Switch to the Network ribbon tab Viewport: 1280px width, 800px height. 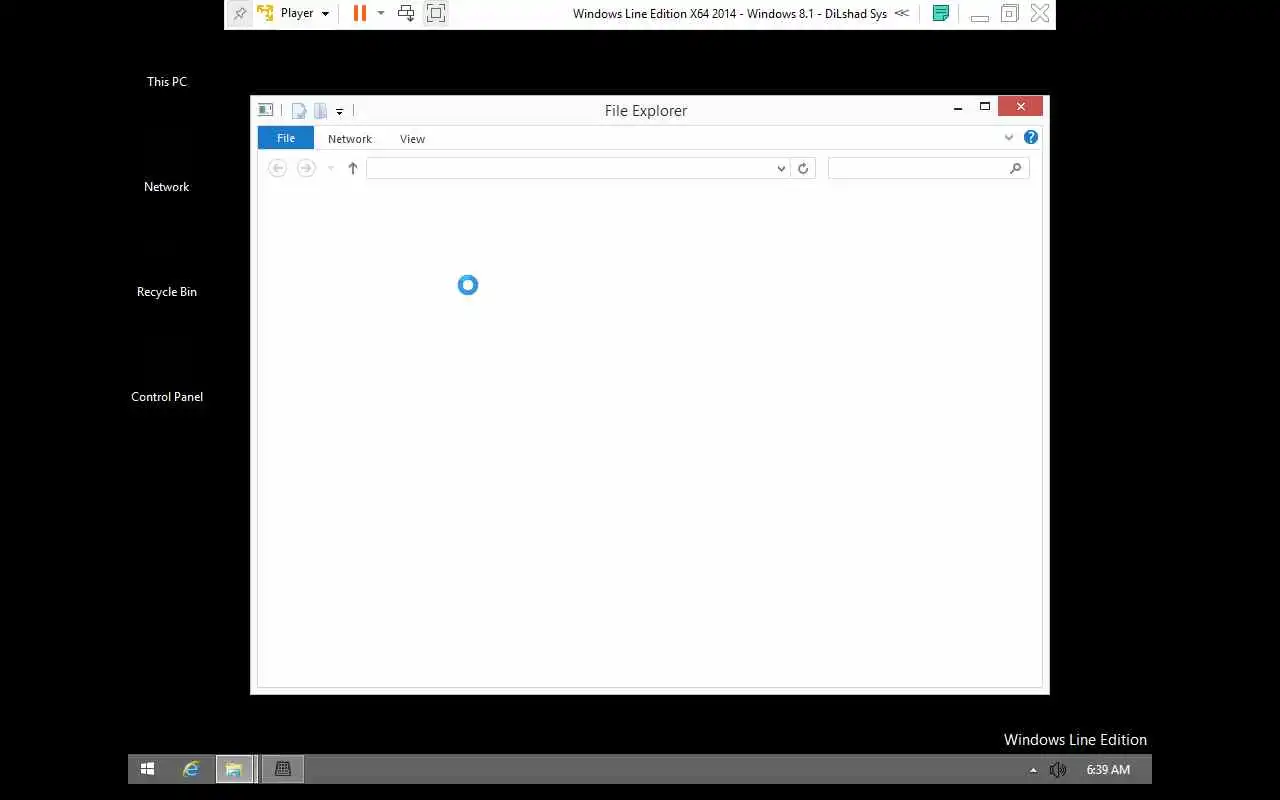tap(350, 139)
